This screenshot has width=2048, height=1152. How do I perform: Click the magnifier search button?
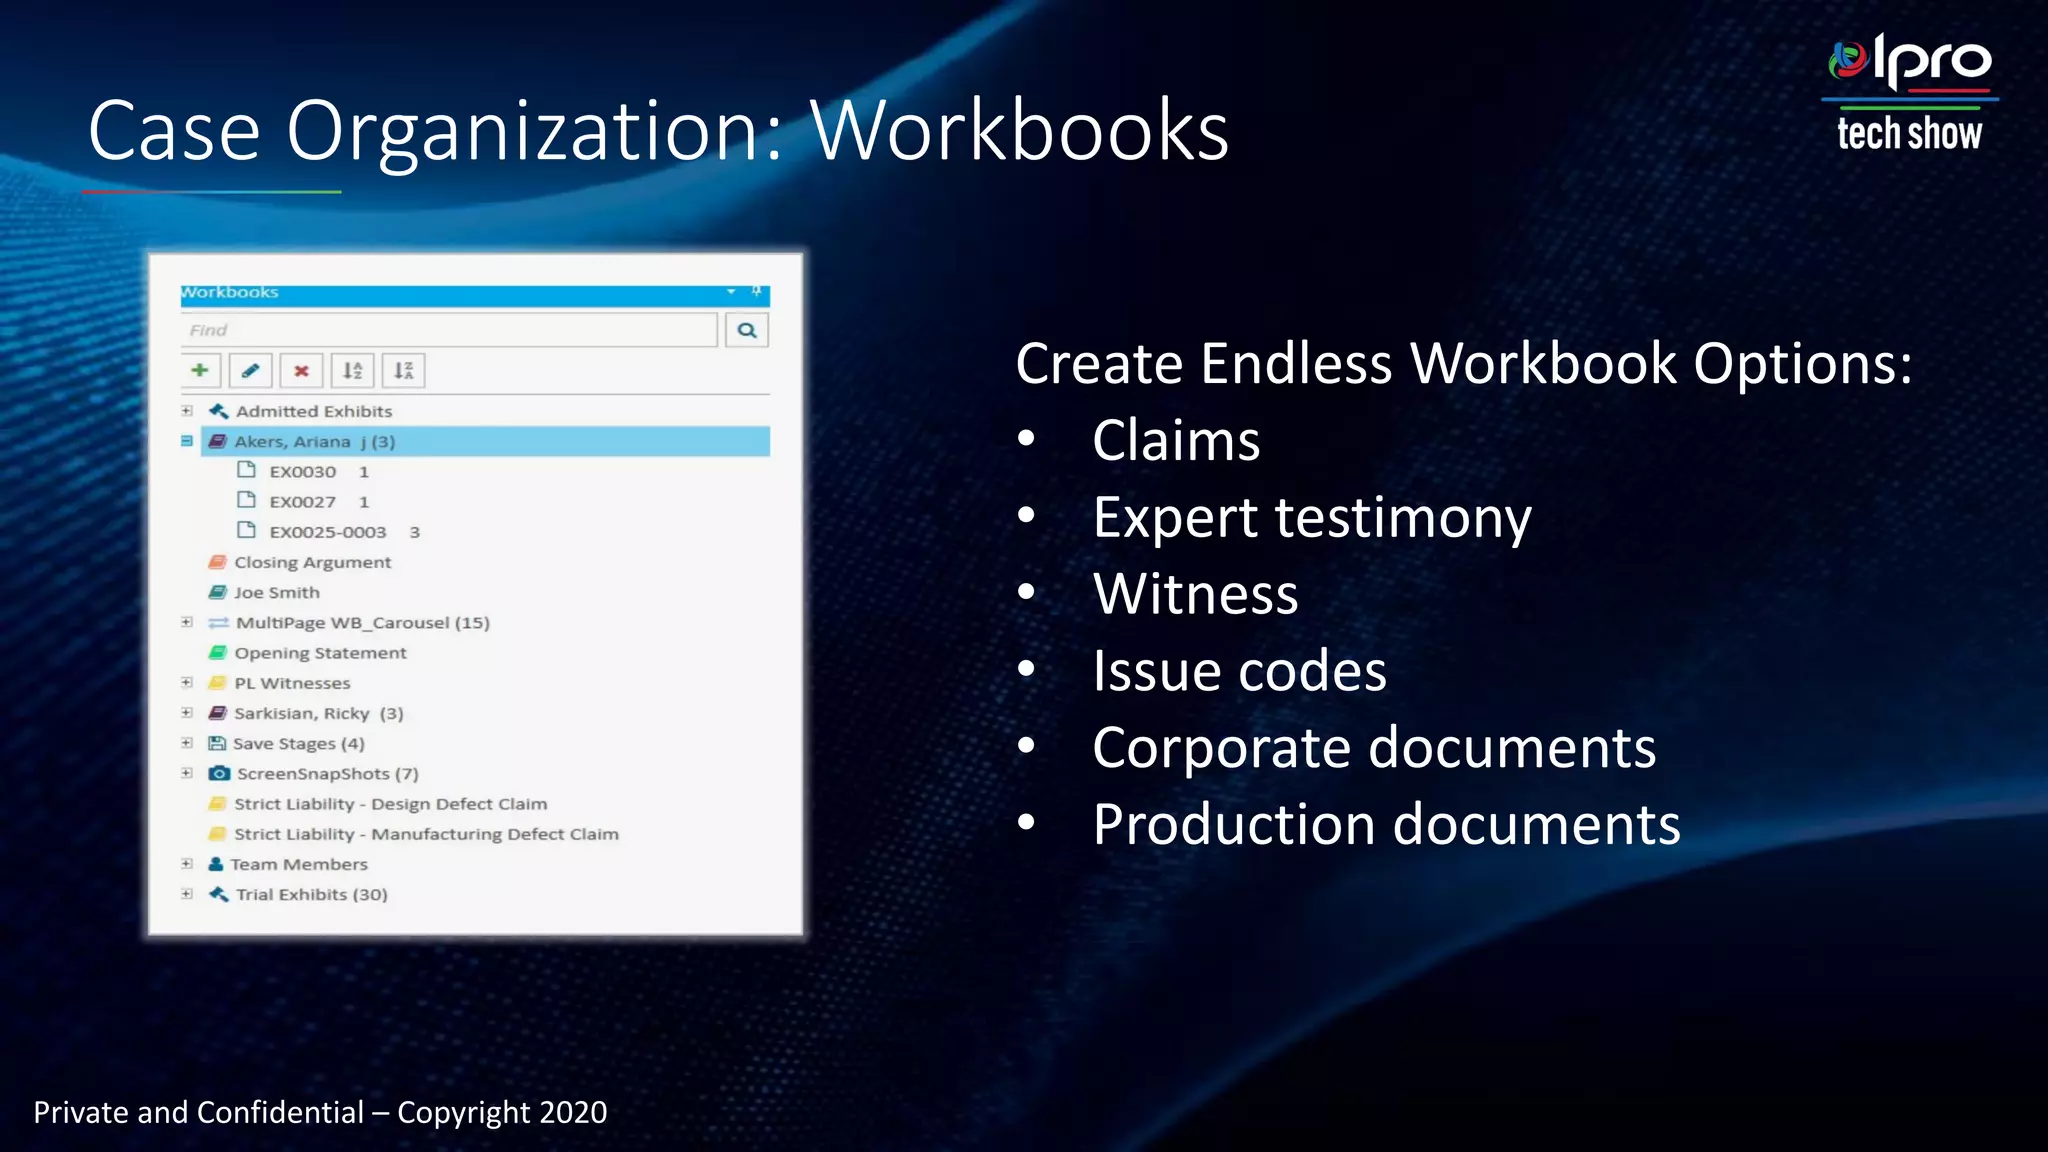(747, 330)
